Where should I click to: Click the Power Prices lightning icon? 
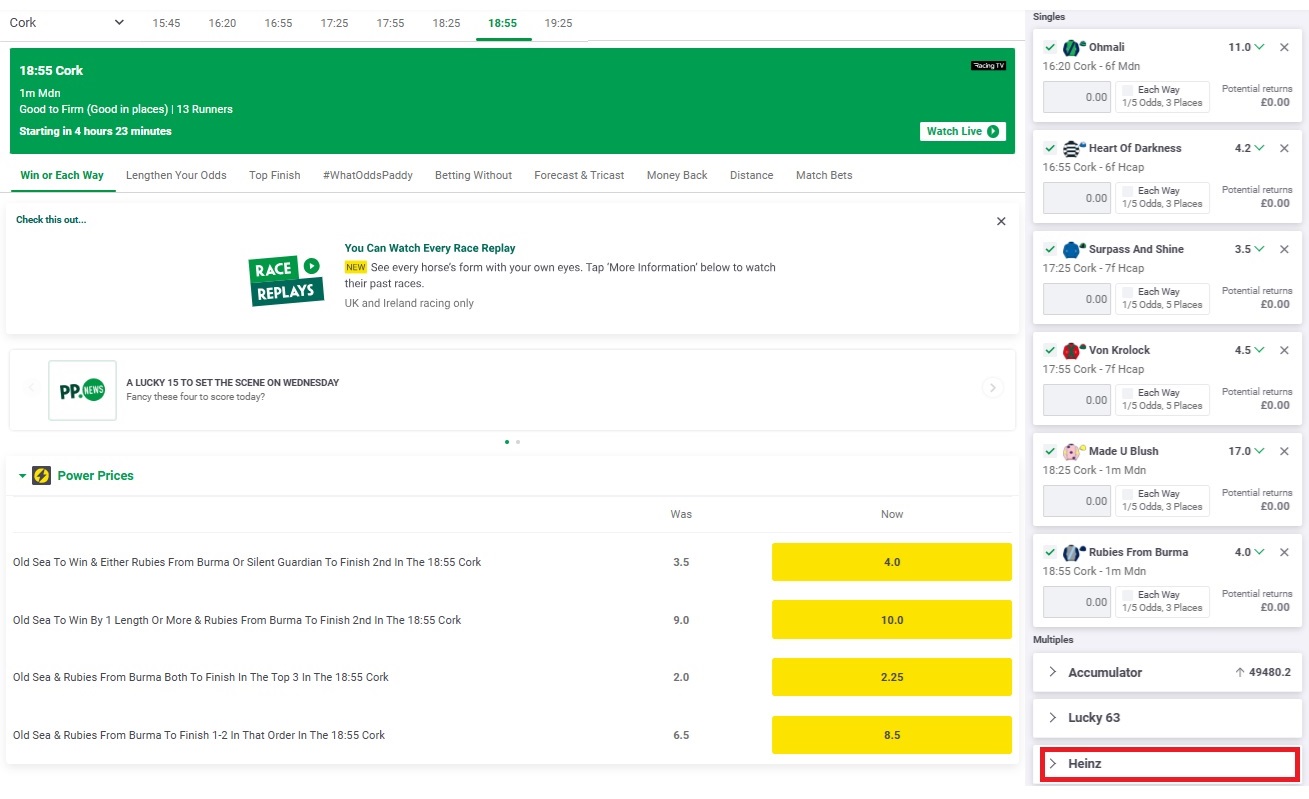[x=41, y=476]
